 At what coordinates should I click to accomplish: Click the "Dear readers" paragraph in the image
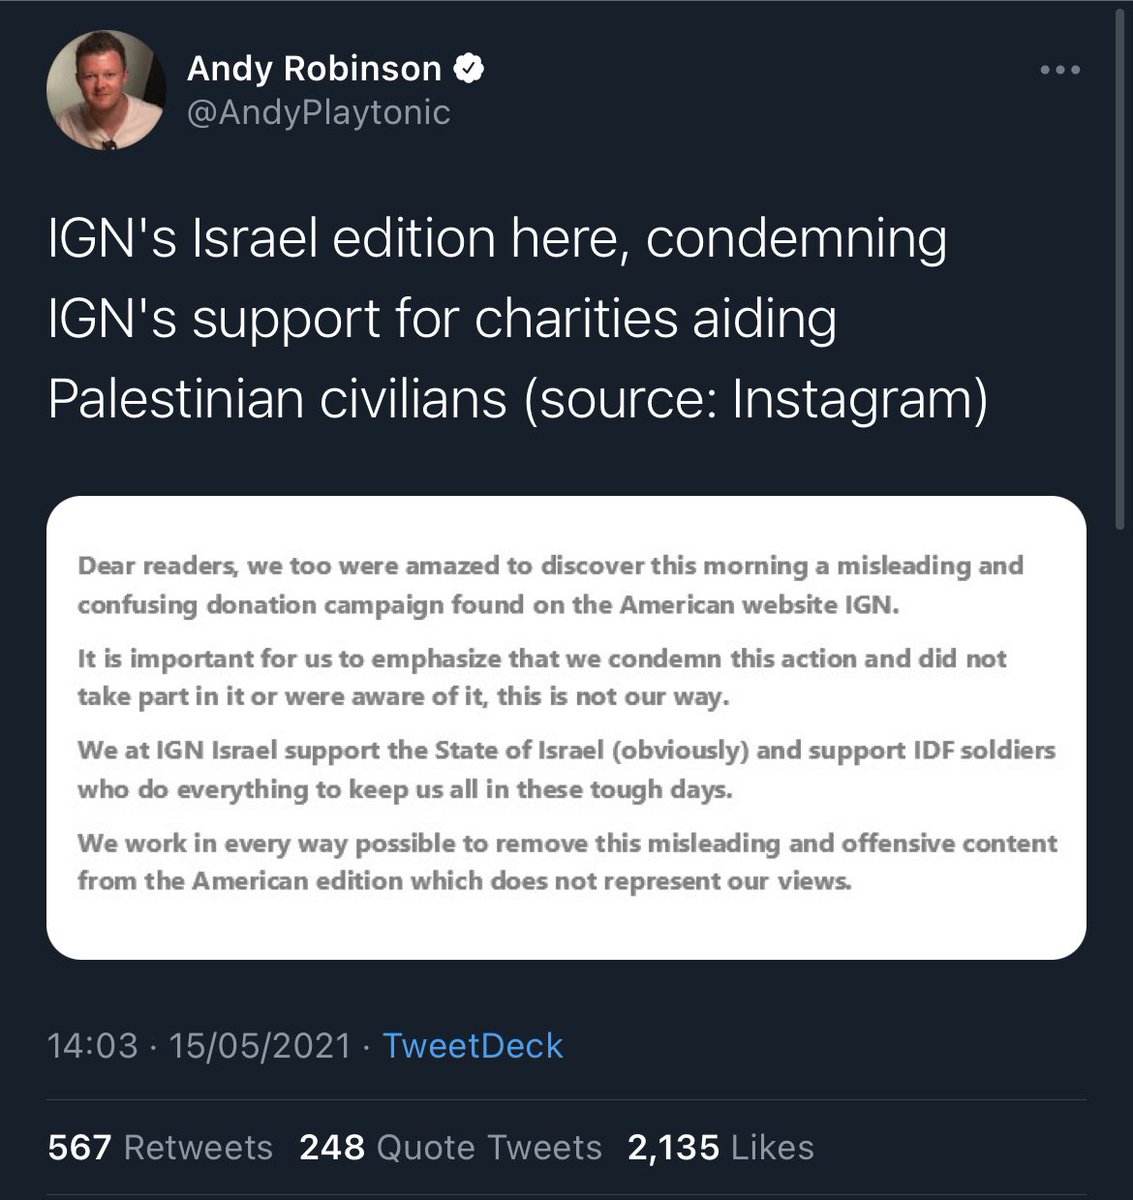pyautogui.click(x=550, y=585)
